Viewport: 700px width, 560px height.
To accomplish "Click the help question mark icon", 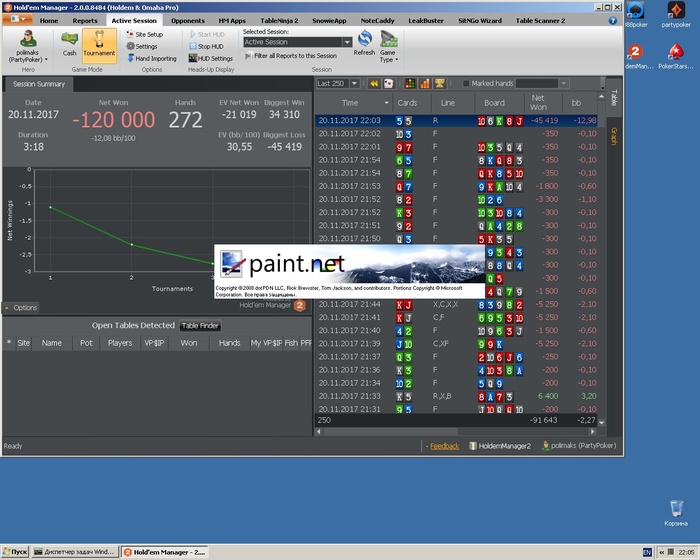I will (612, 21).
